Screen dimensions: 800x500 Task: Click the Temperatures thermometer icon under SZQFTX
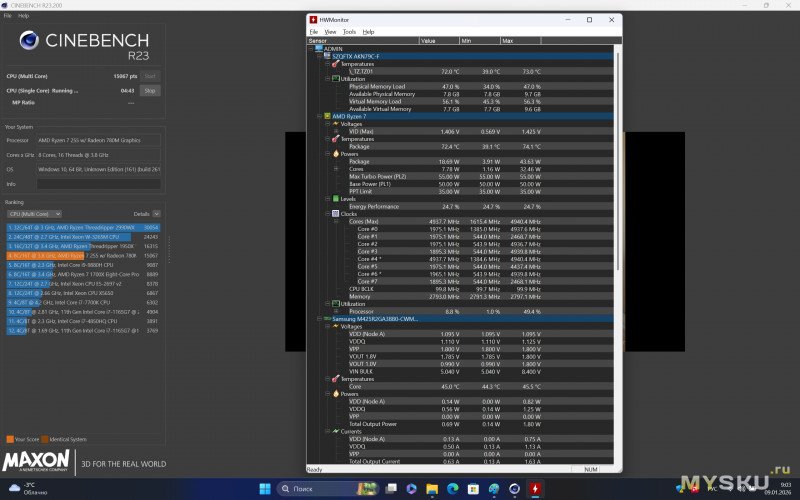coord(336,64)
